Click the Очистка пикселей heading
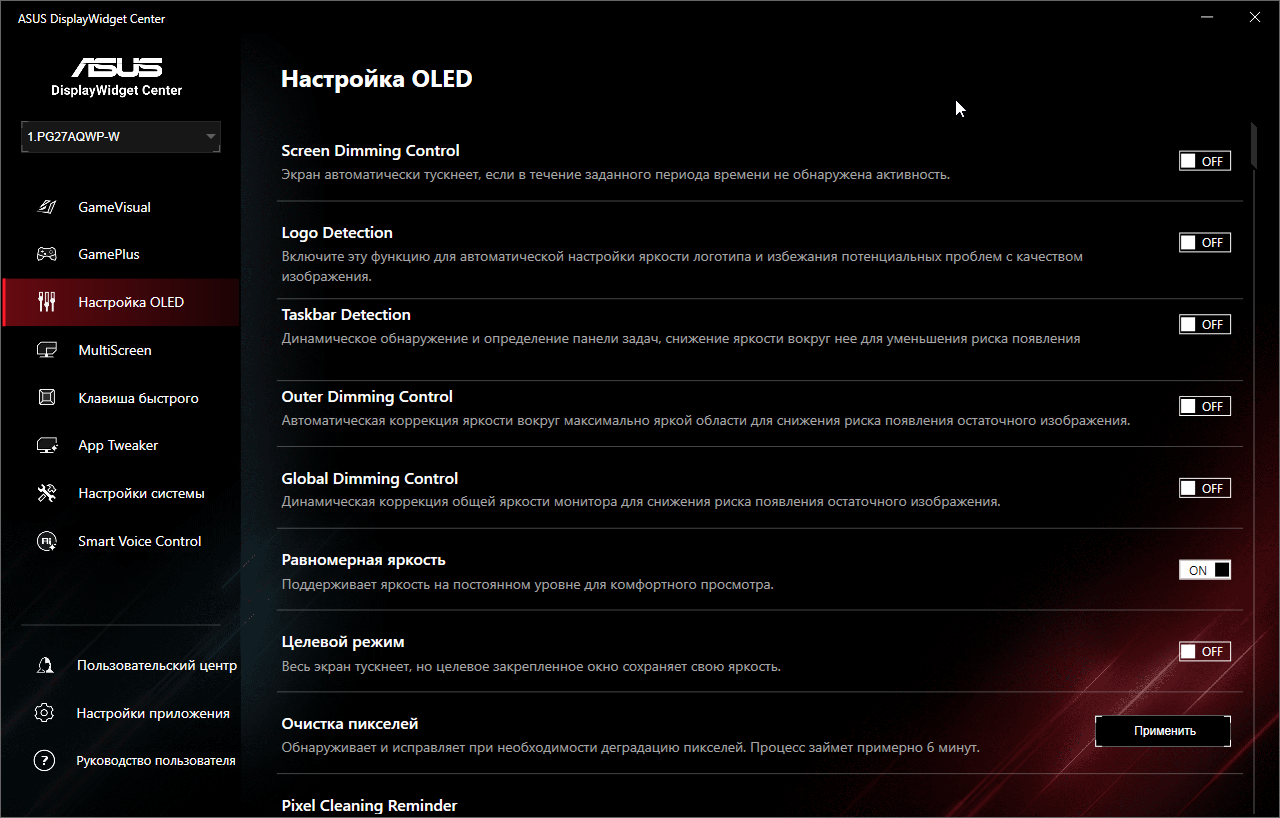 click(x=350, y=724)
